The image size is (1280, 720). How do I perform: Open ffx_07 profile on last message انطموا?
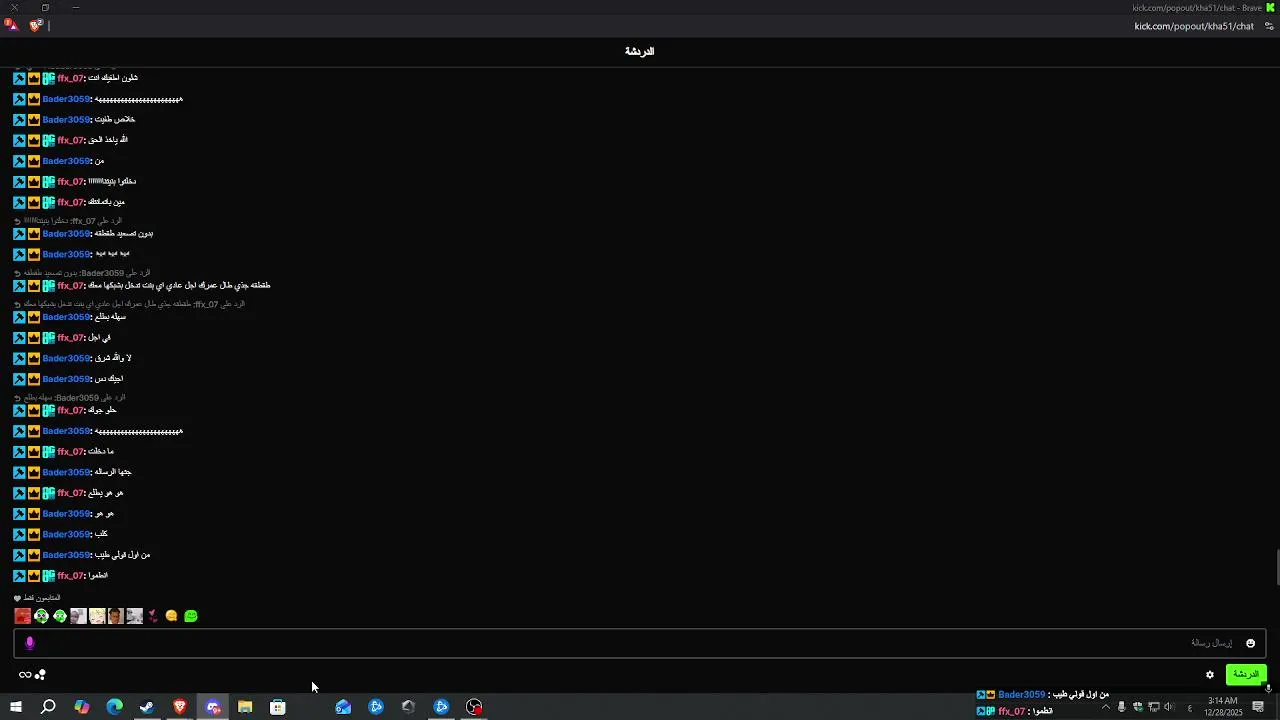coord(70,576)
